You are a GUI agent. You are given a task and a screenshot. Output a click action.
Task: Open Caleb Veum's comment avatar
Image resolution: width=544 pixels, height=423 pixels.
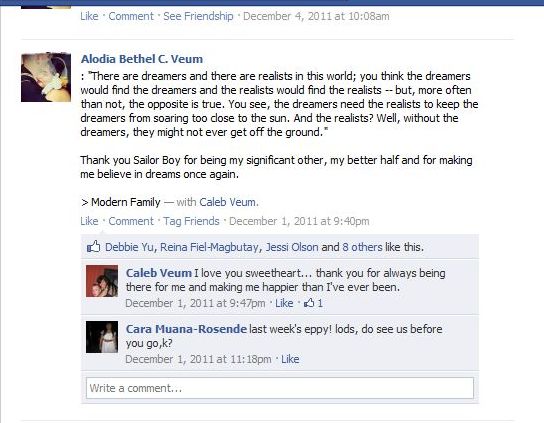tap(102, 281)
